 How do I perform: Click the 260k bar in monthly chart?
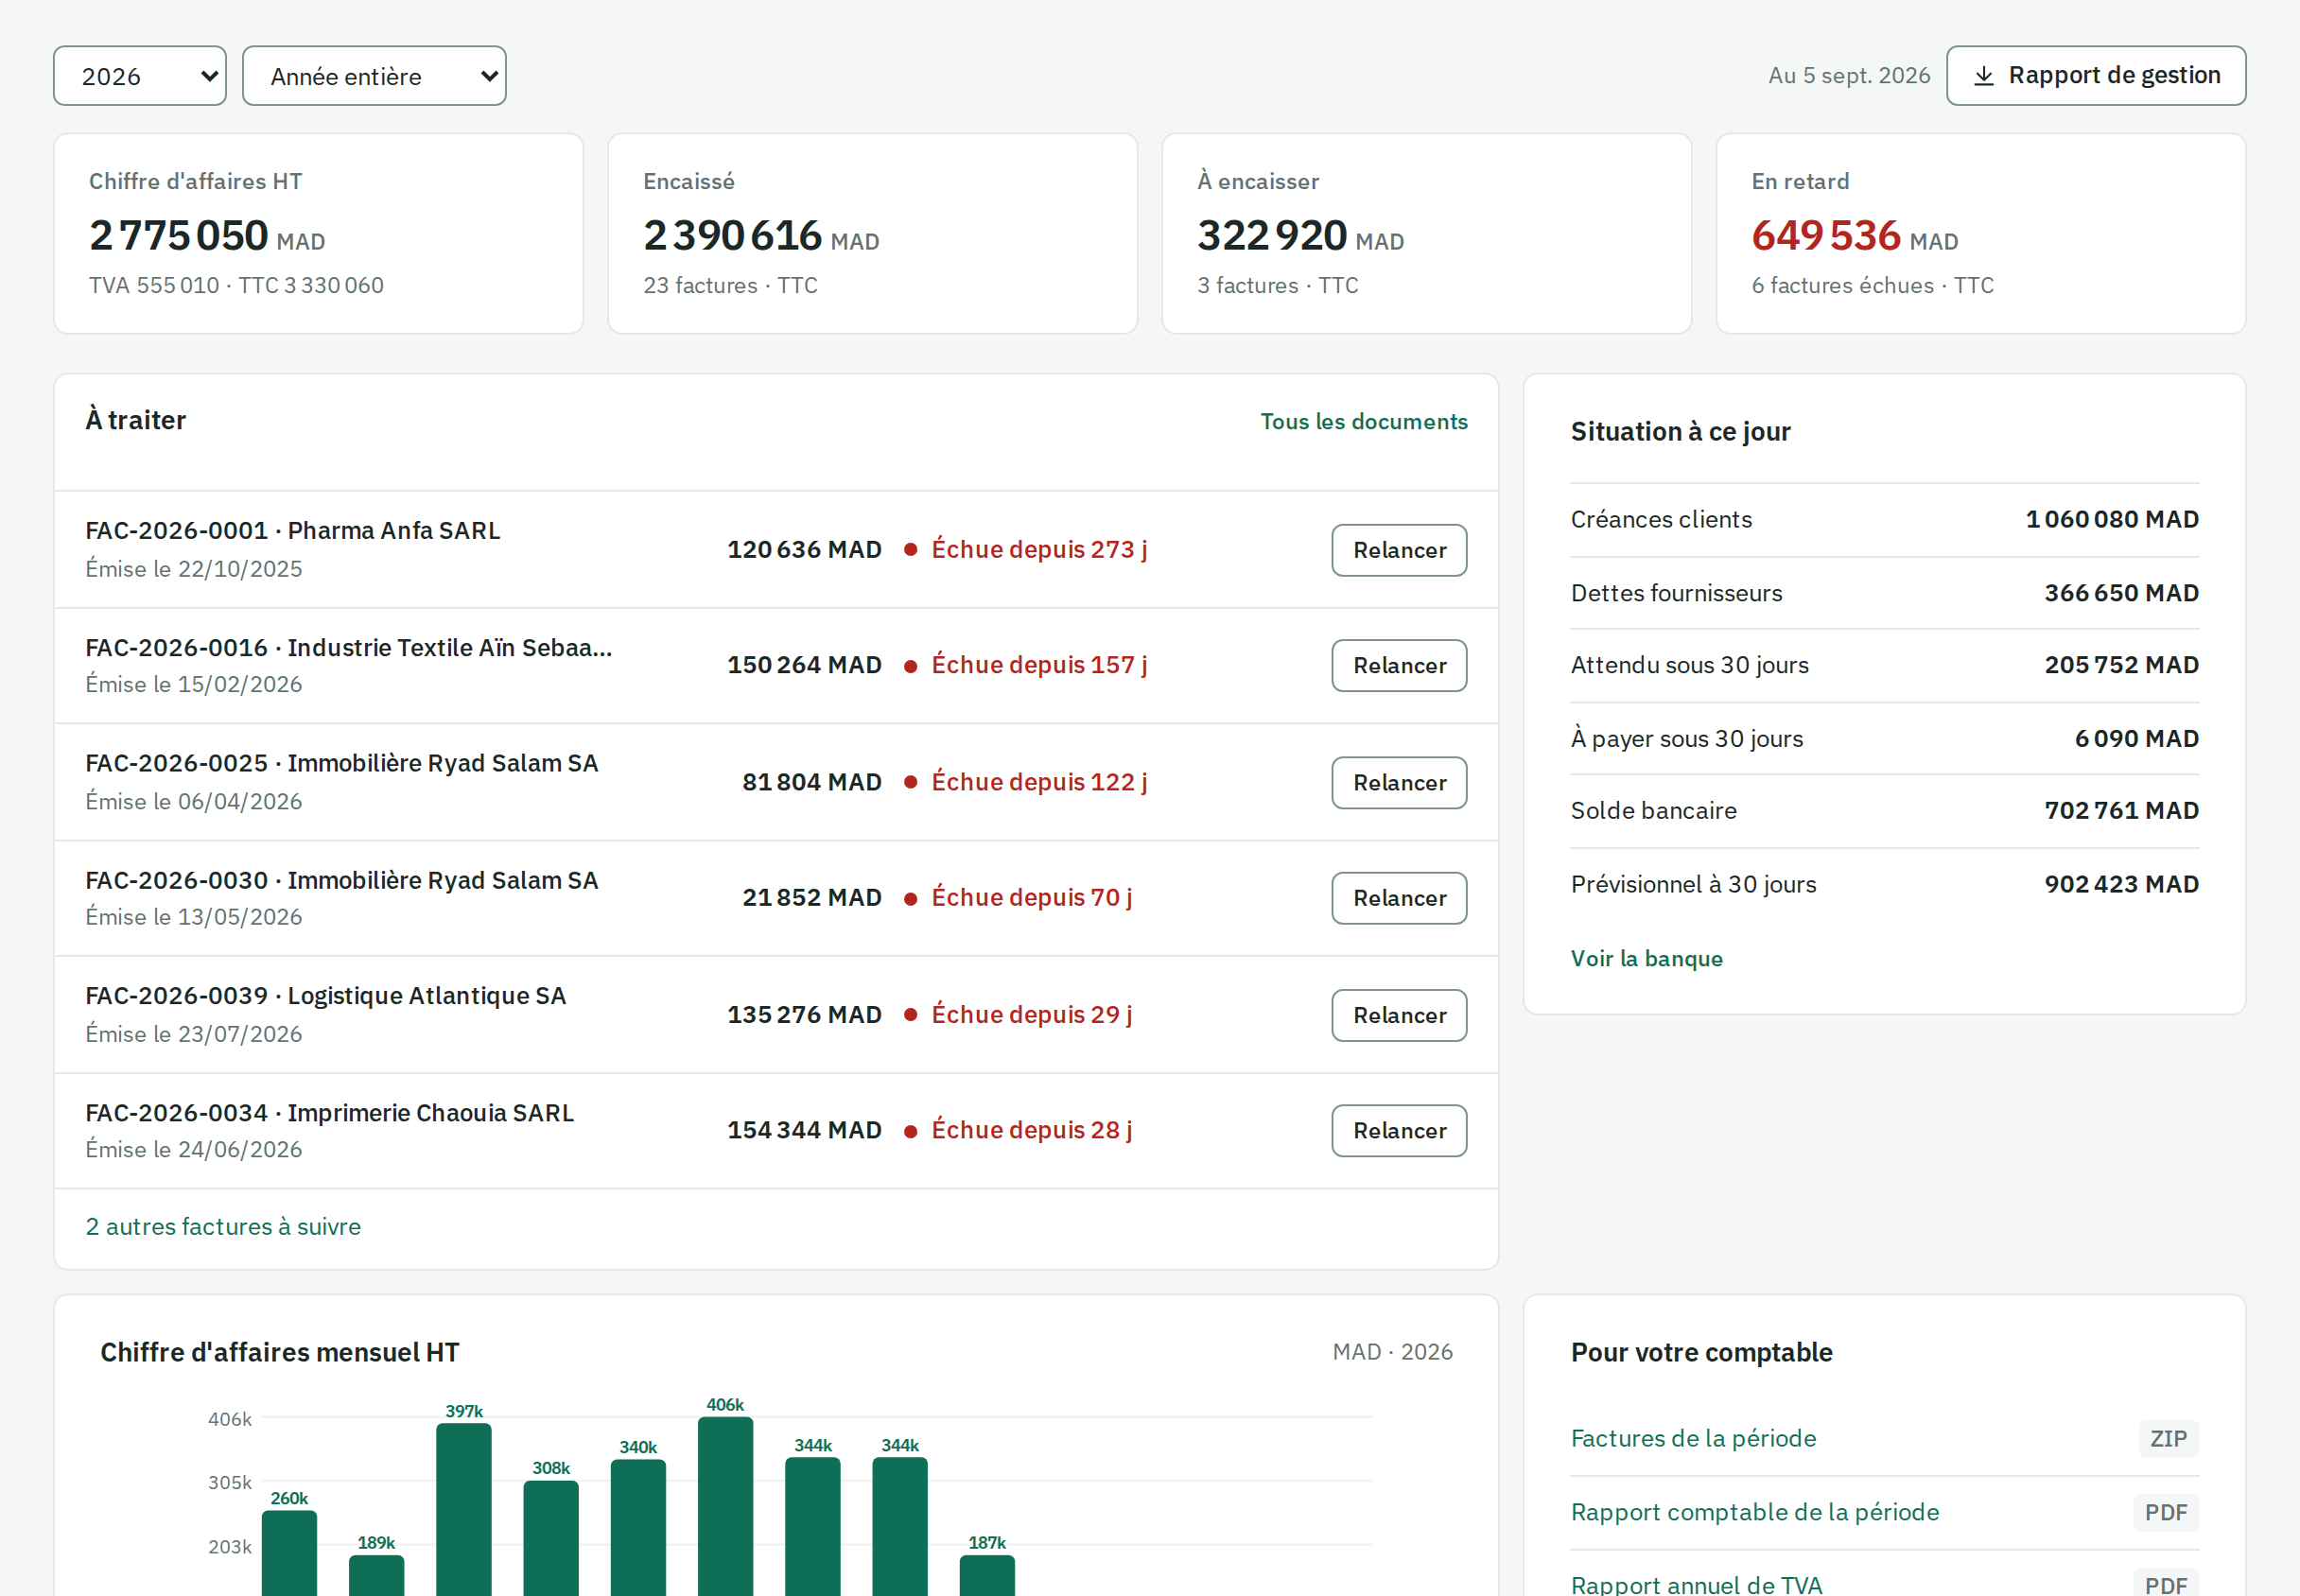[x=289, y=1553]
